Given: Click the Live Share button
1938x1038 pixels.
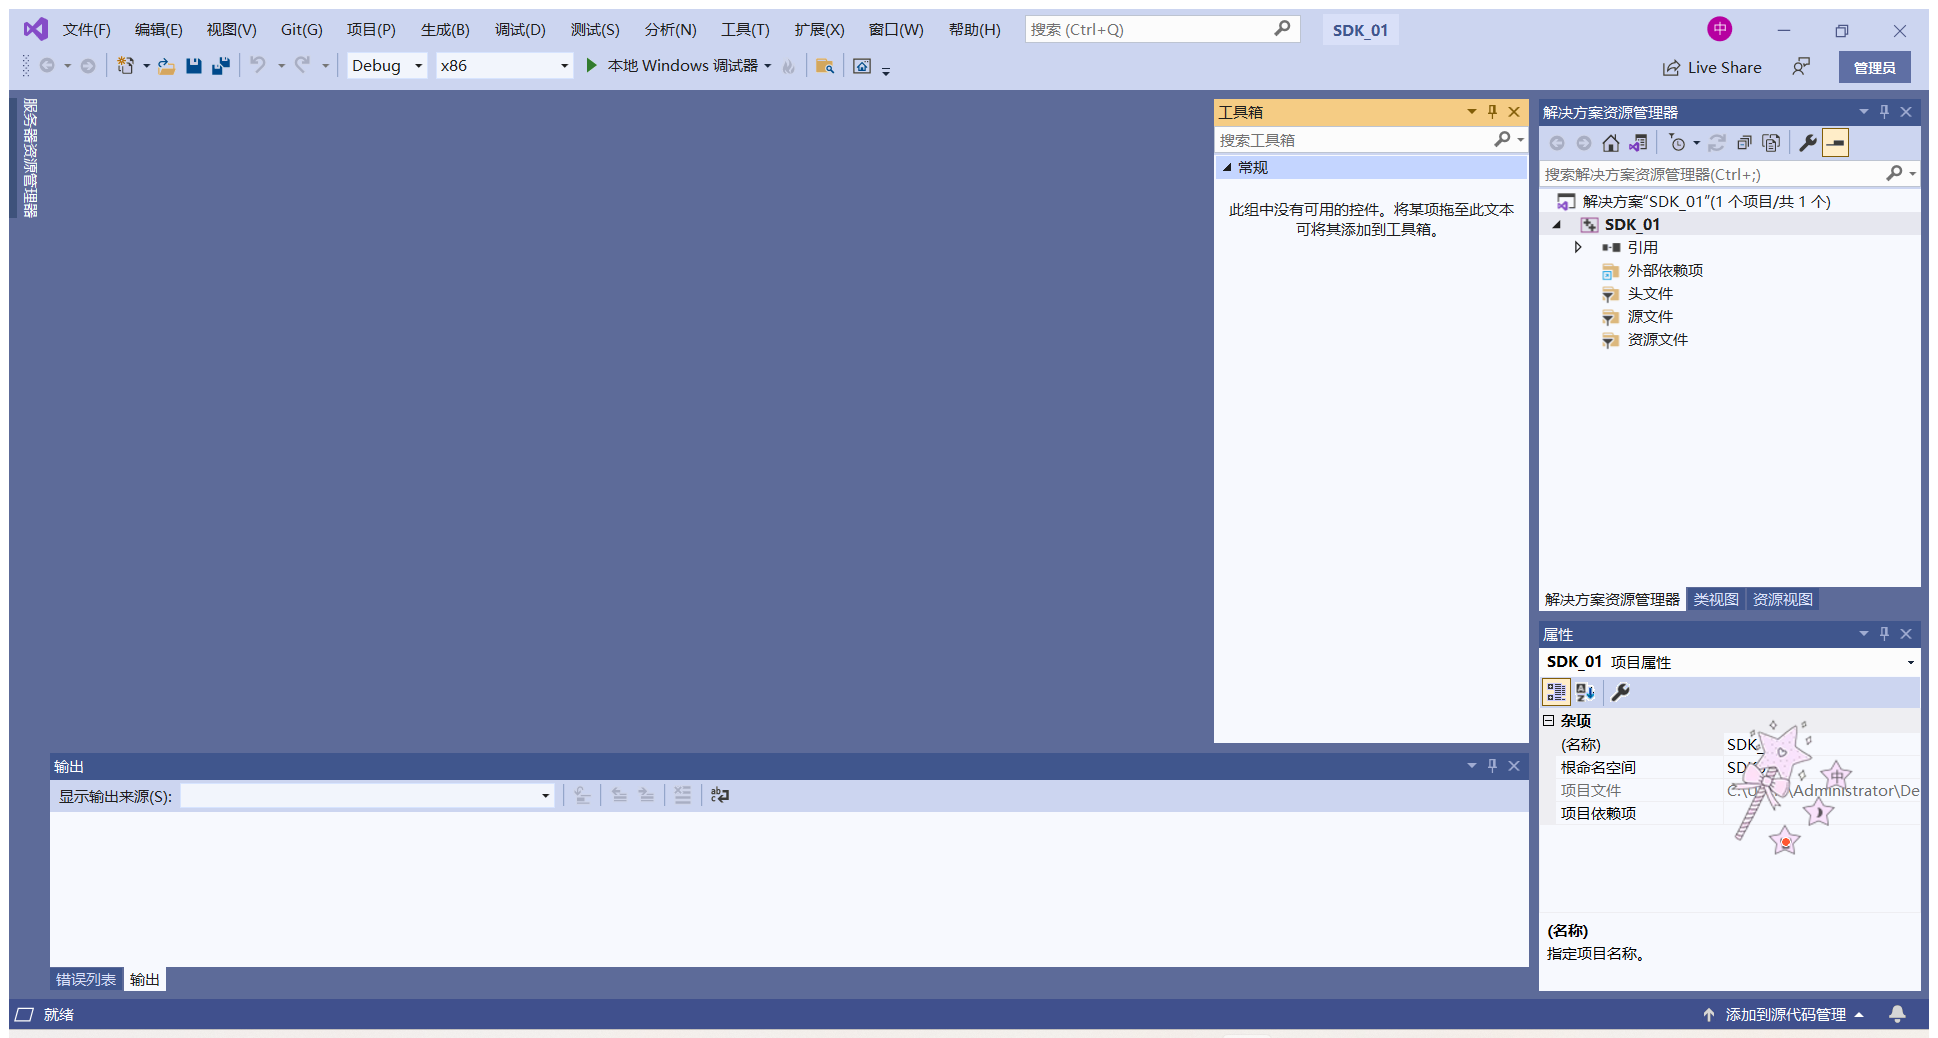Looking at the screenshot, I should (1712, 67).
